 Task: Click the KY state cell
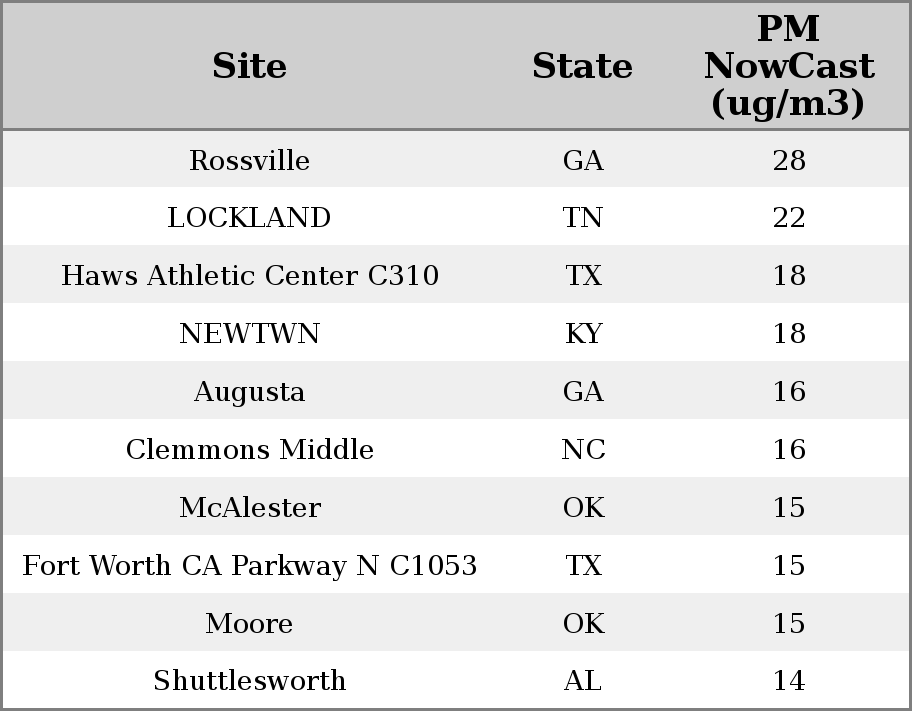583,333
